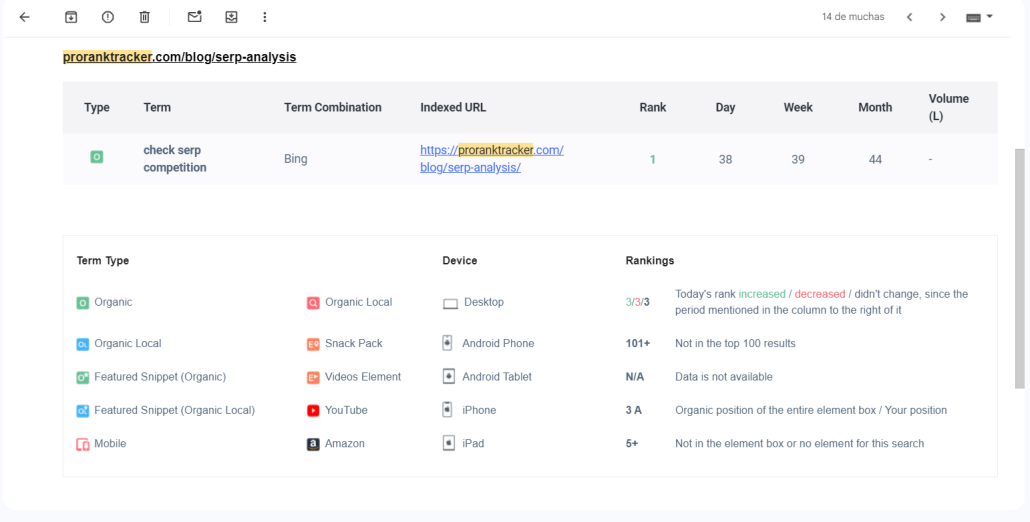
Task: Click the '5+' rankings label
Action: (632, 444)
